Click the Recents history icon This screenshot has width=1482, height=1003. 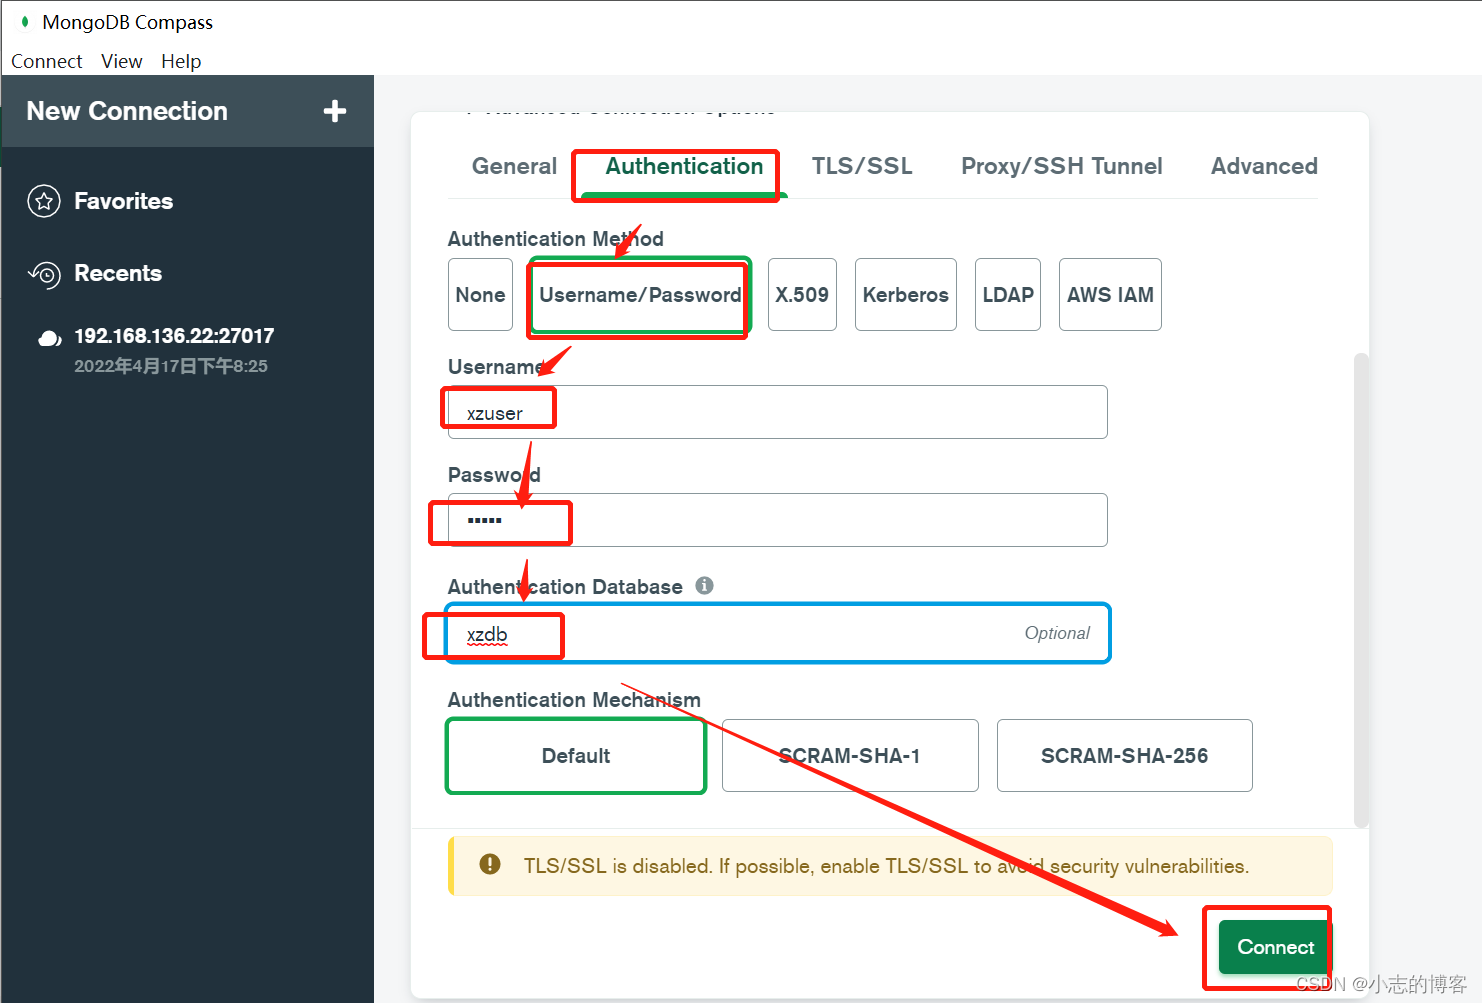tap(44, 274)
